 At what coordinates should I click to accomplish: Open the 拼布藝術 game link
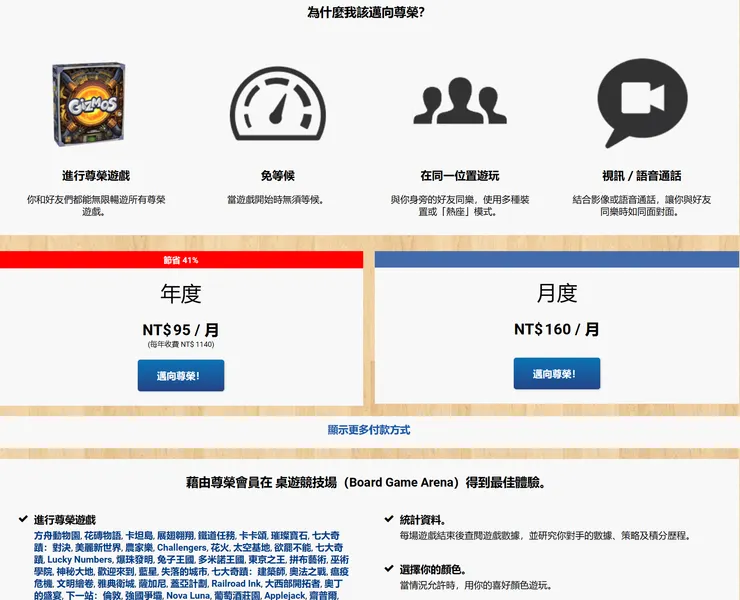click(x=308, y=559)
